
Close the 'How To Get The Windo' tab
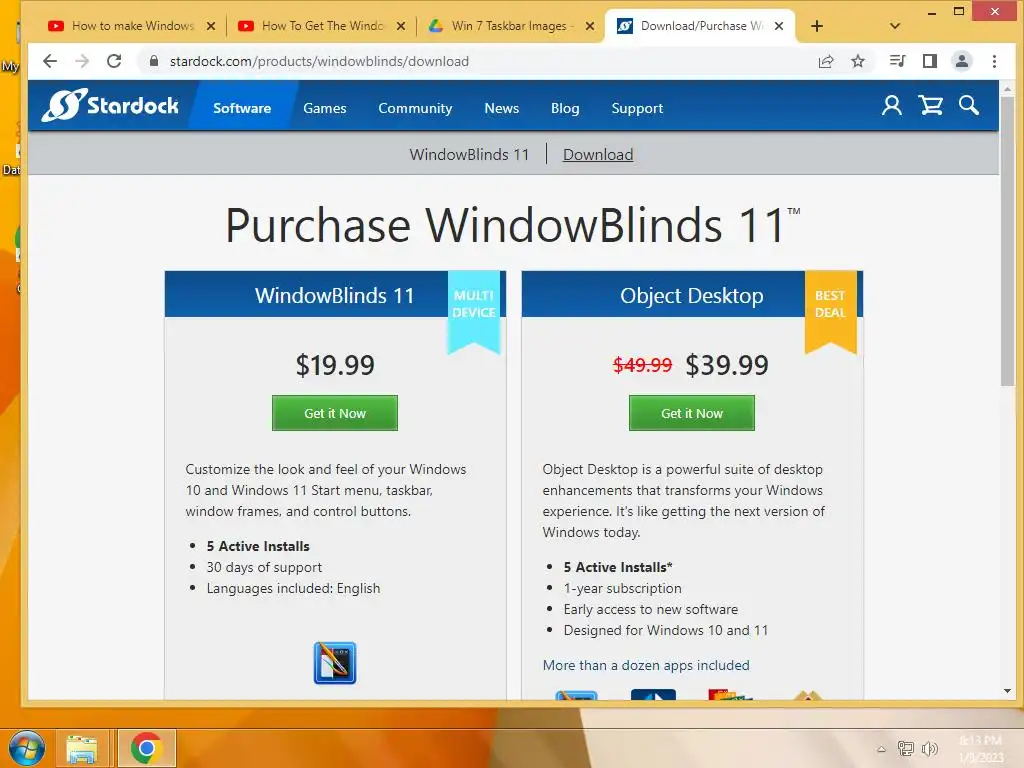pos(400,26)
